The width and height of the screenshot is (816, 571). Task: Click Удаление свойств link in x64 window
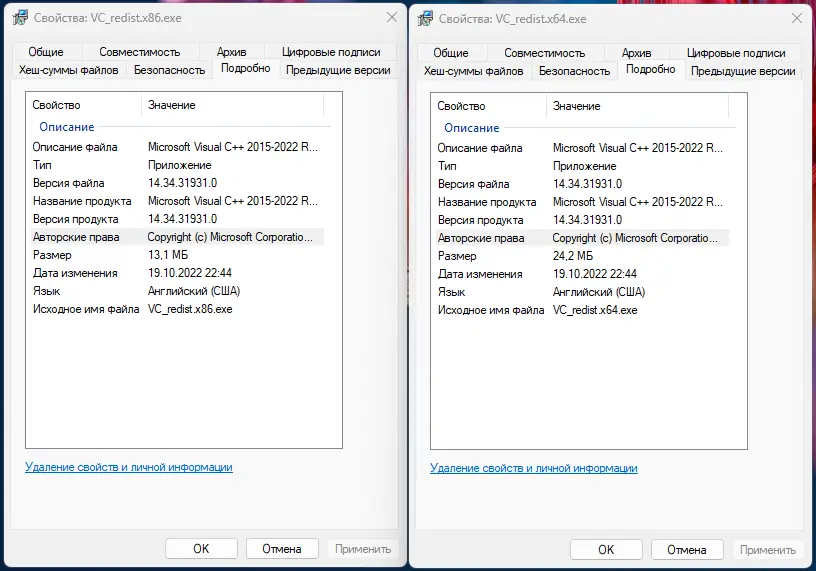(533, 468)
